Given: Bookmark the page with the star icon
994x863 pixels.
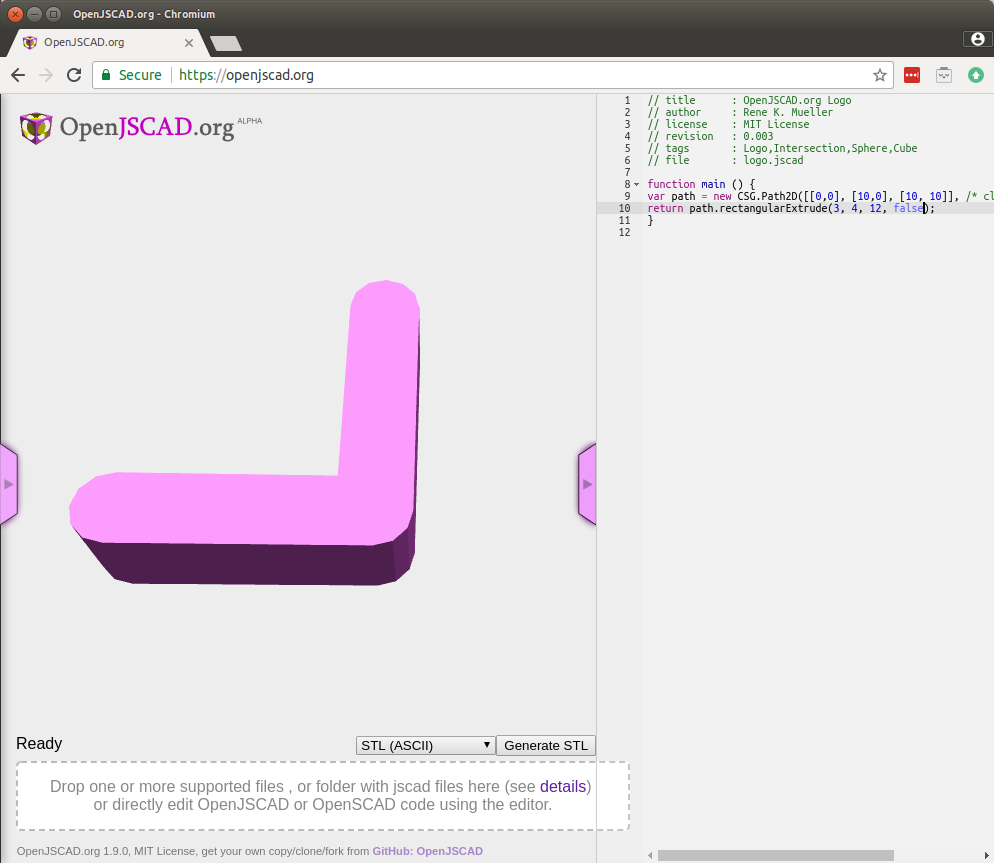Looking at the screenshot, I should [x=879, y=75].
